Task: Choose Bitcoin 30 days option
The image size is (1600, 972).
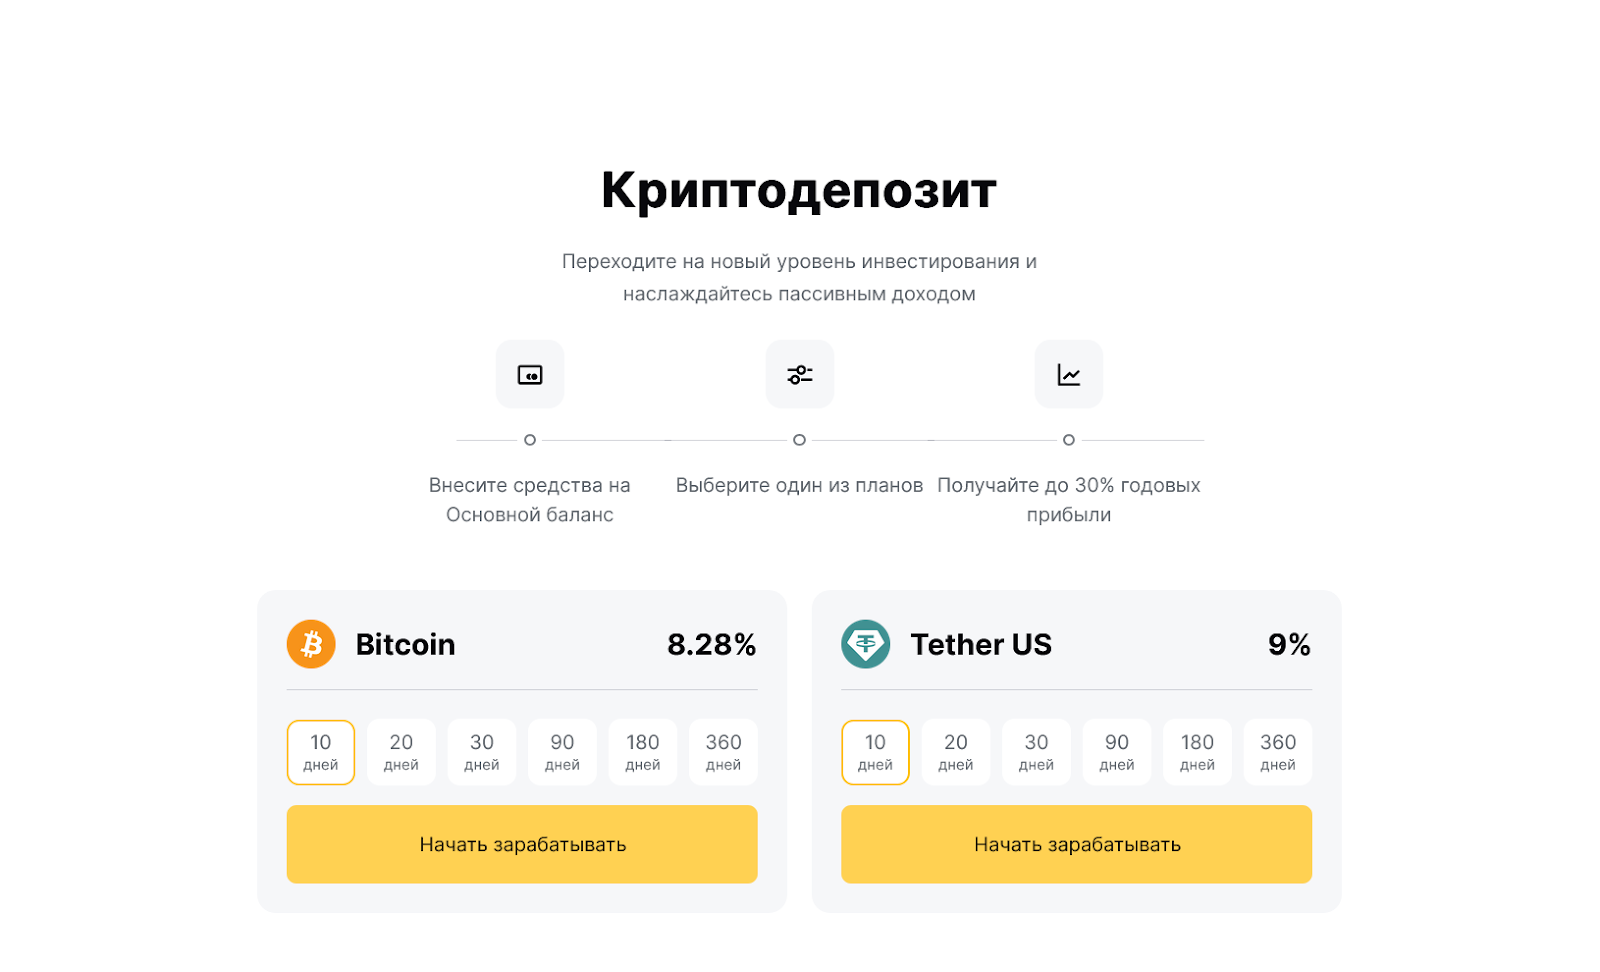Action: 482,752
